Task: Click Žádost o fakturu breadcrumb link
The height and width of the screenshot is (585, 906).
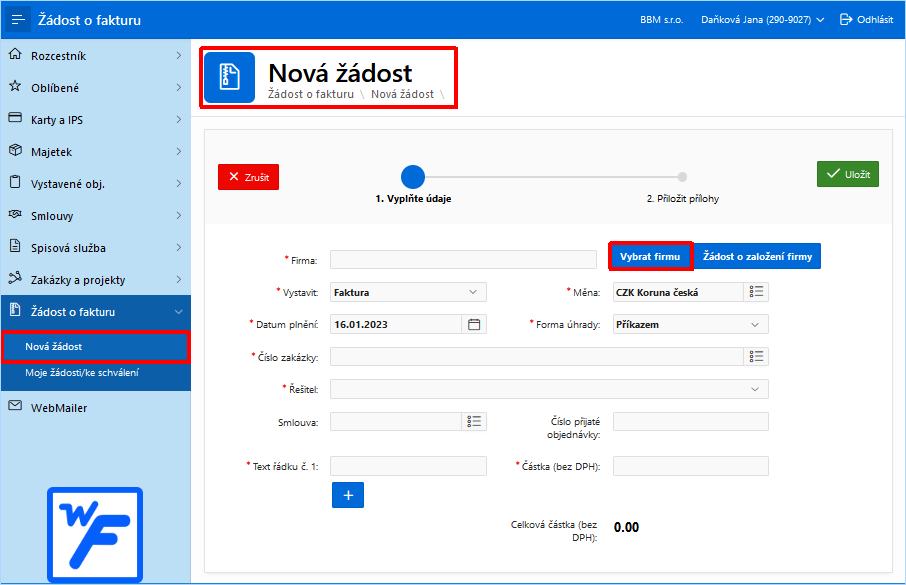Action: tap(311, 94)
